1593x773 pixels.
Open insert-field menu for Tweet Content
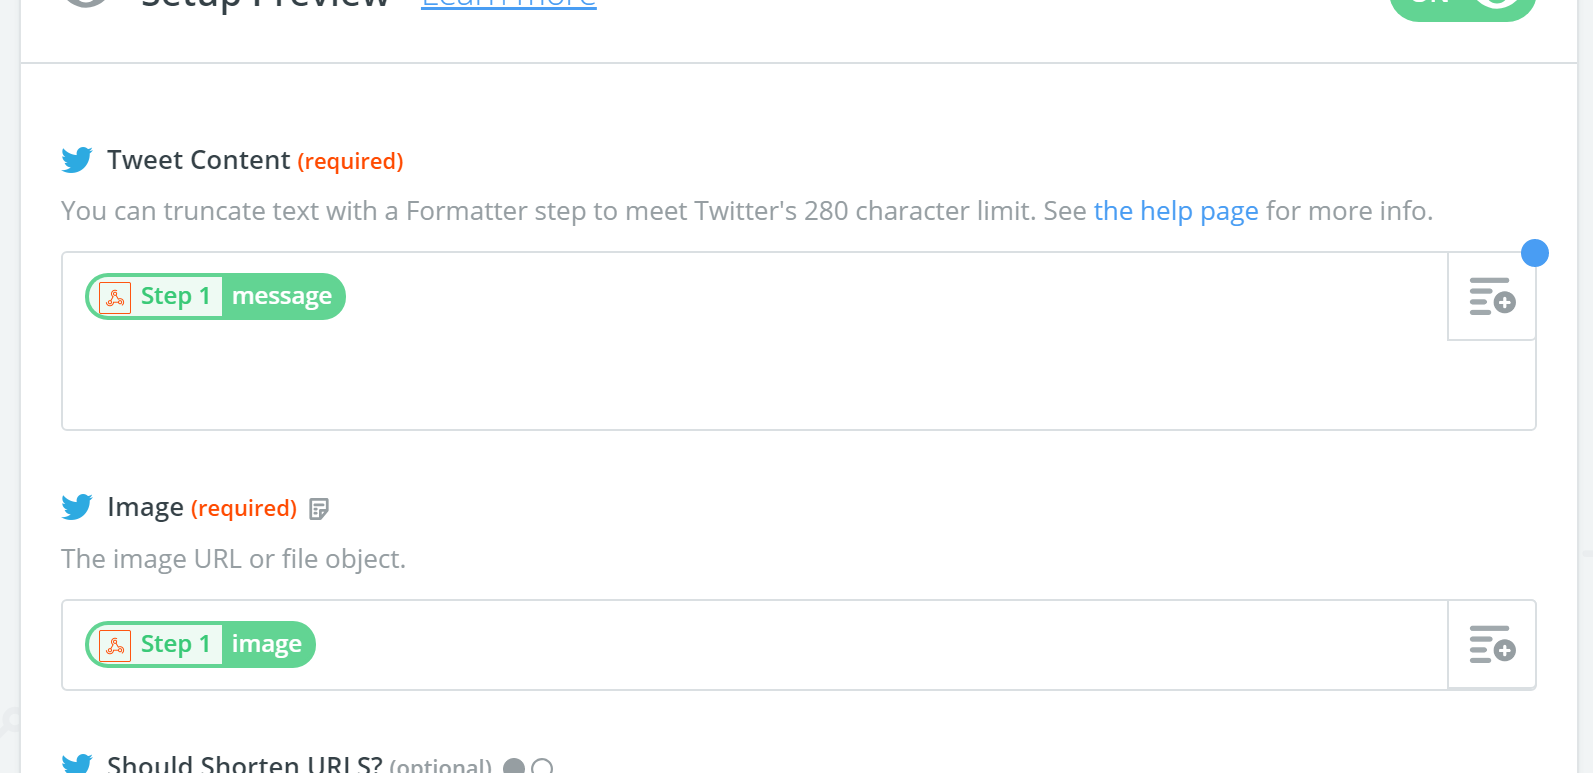pyautogui.click(x=1492, y=296)
